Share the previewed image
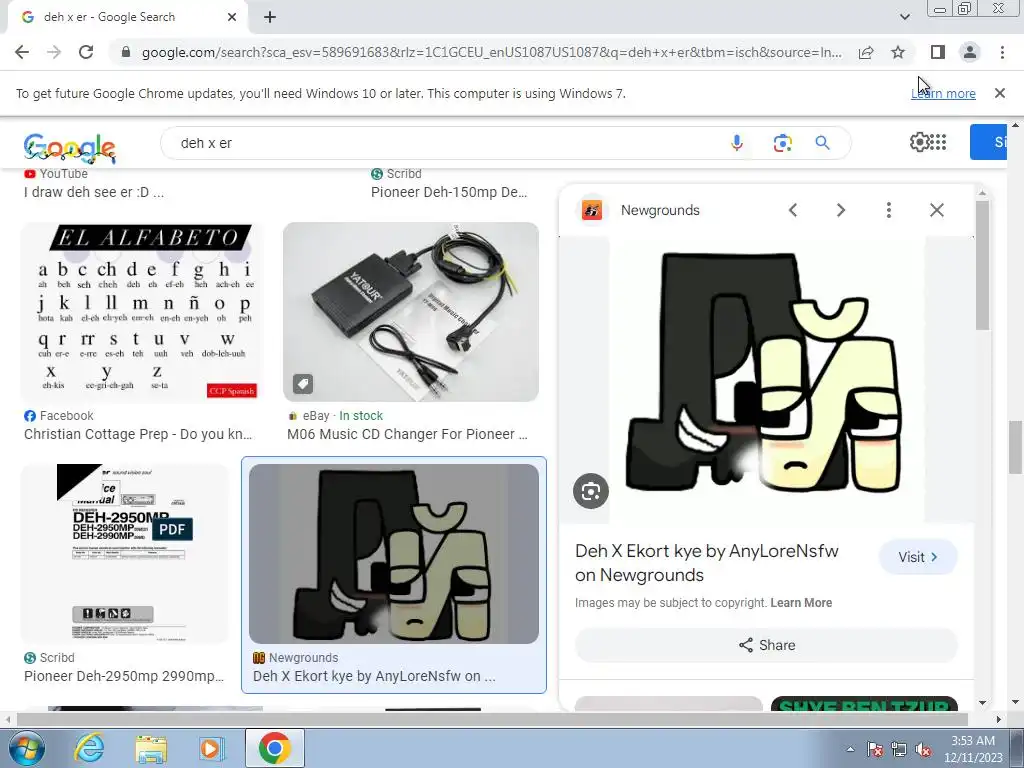 [766, 645]
